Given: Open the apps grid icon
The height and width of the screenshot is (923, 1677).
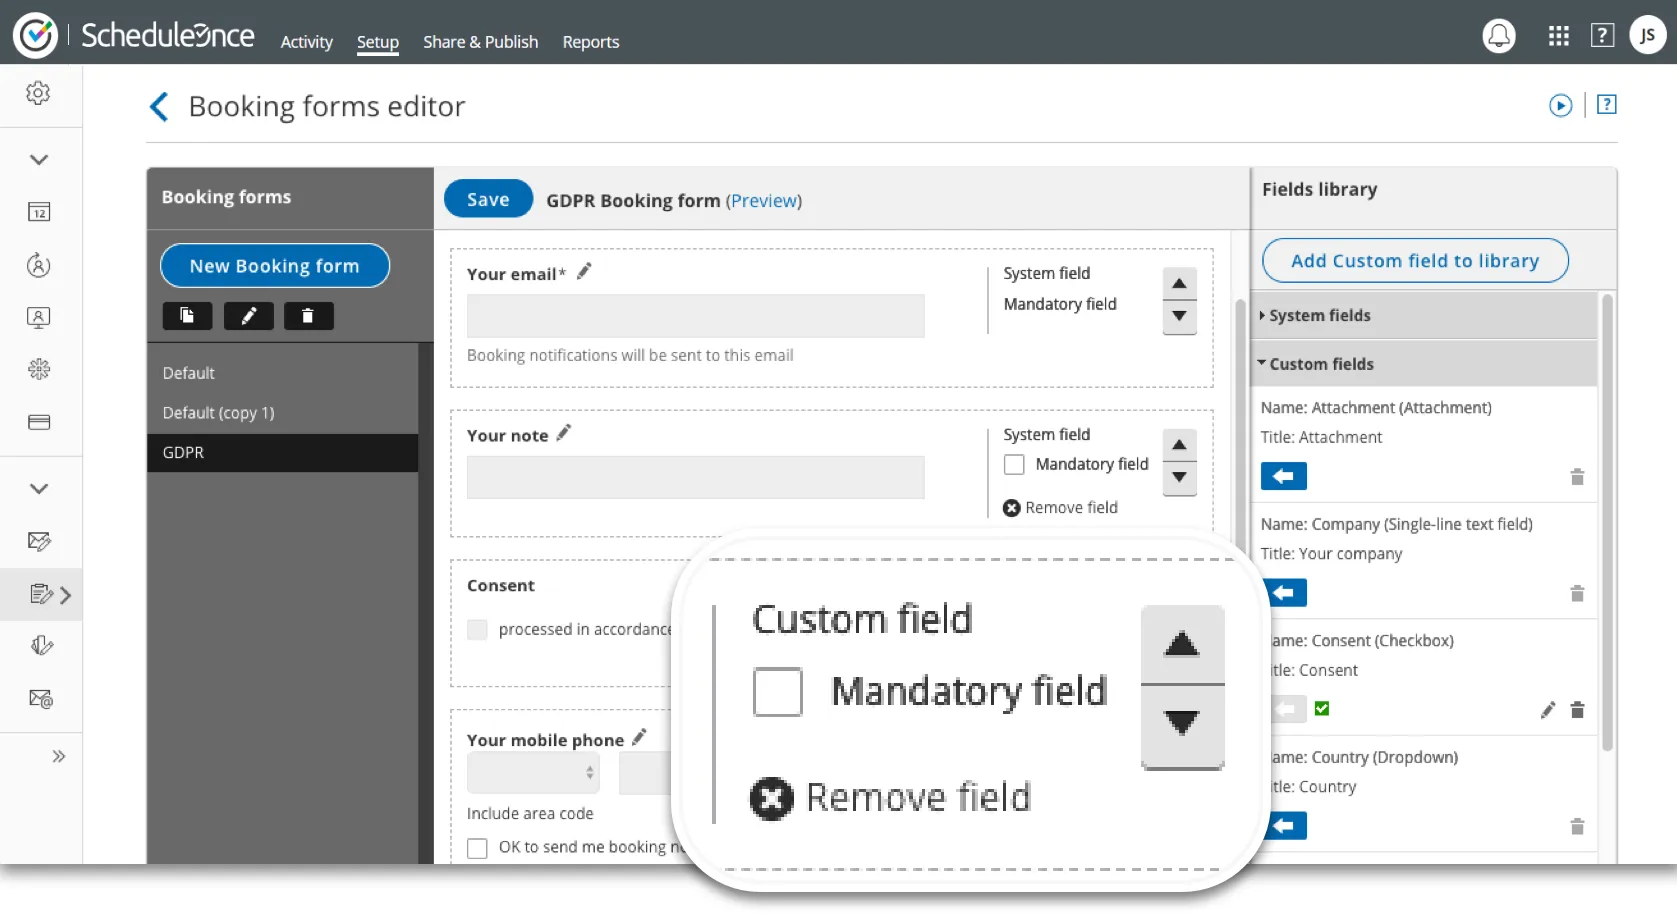Looking at the screenshot, I should (x=1558, y=36).
